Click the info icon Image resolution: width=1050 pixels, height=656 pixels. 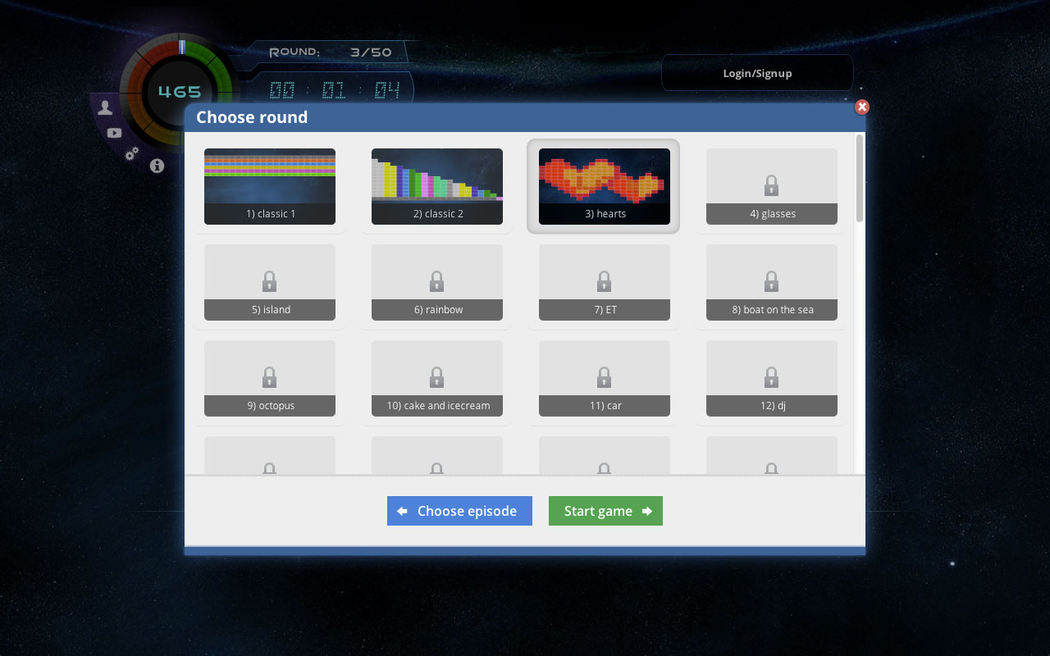tap(157, 166)
